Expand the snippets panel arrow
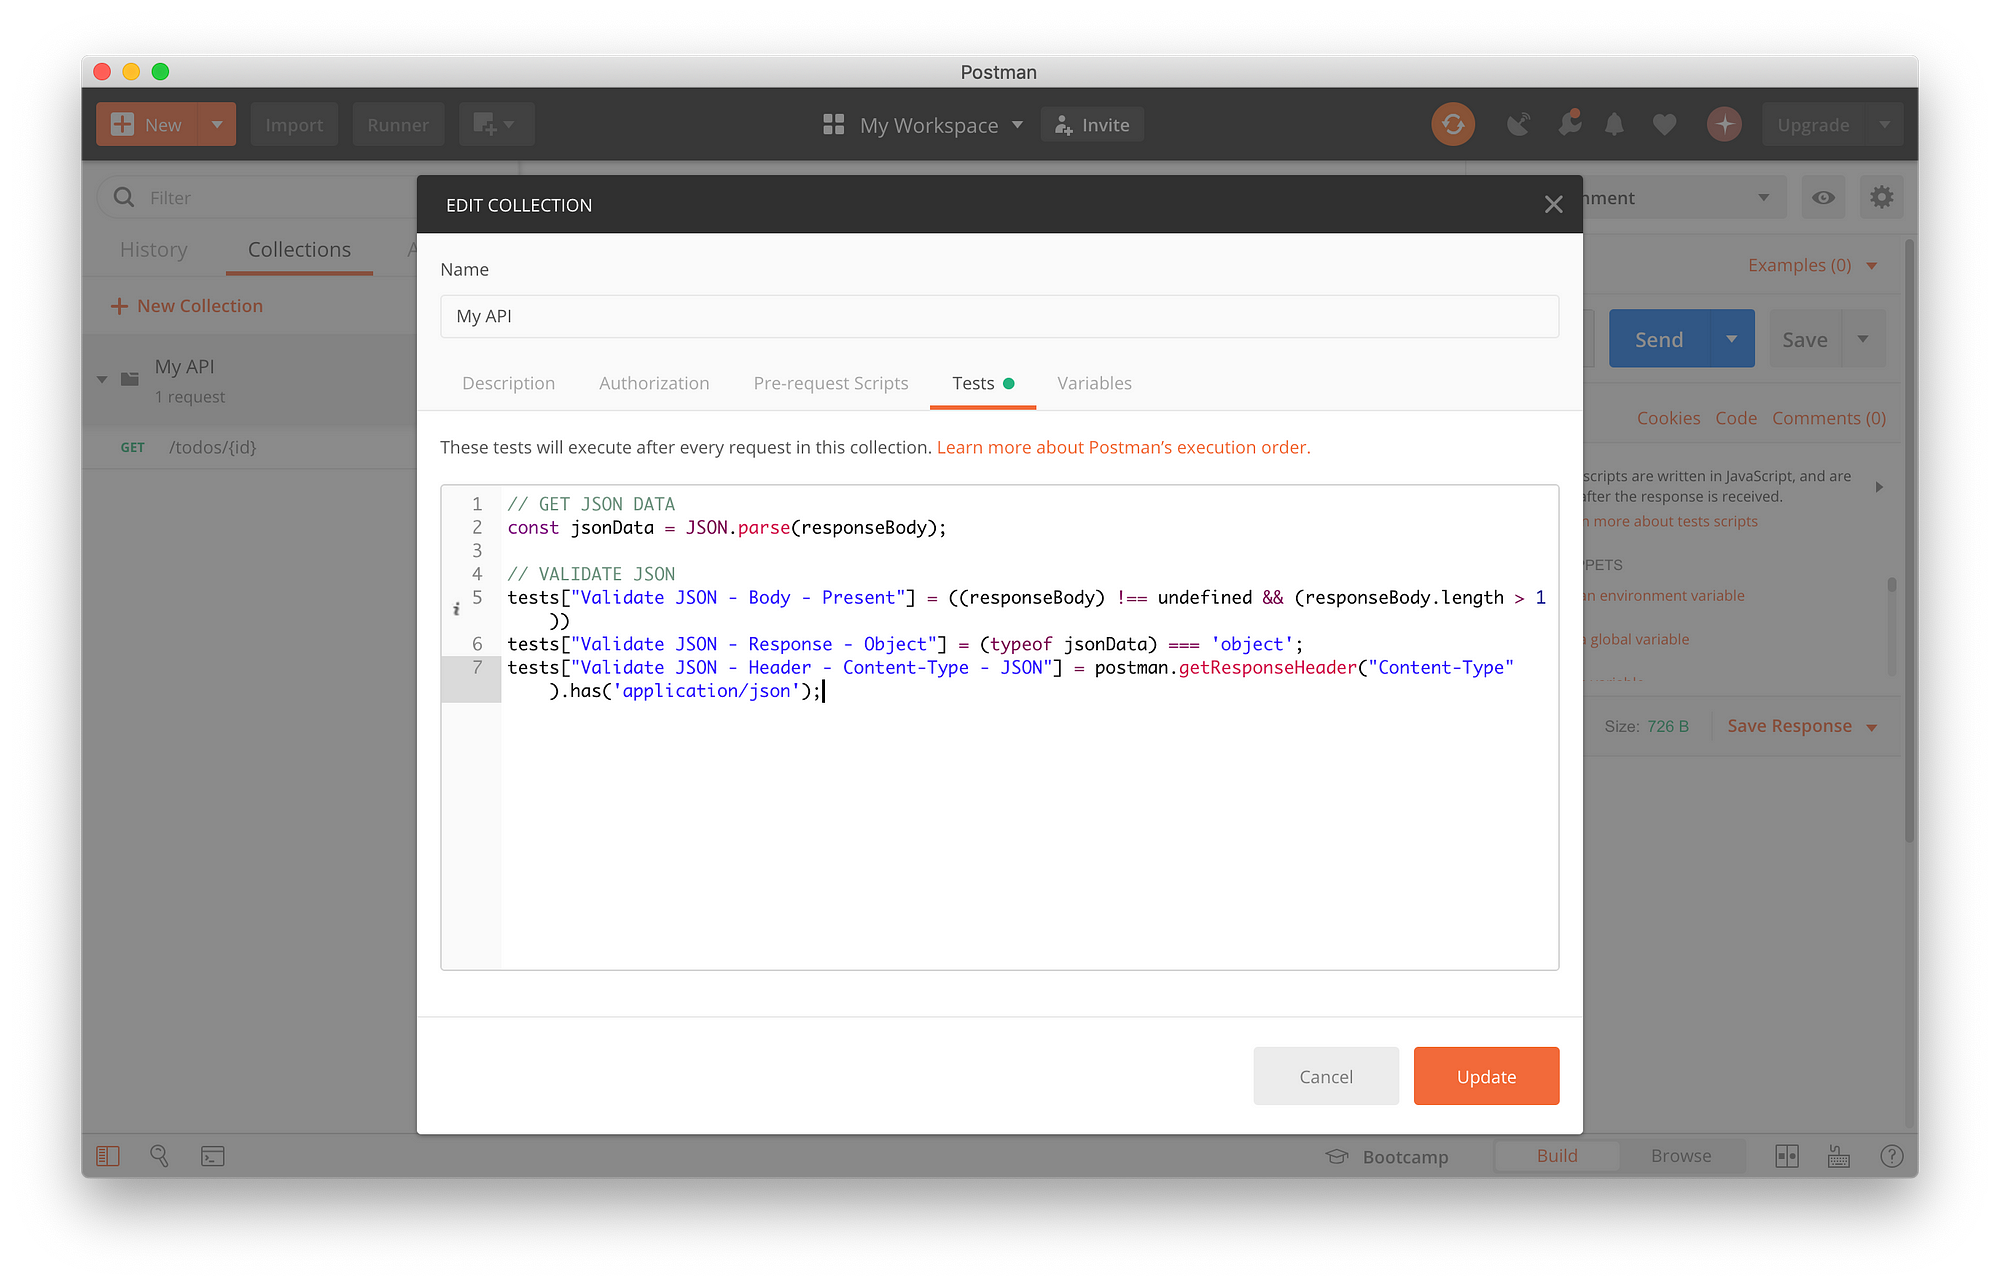Image resolution: width=2000 pixels, height=1286 pixels. [x=1879, y=487]
